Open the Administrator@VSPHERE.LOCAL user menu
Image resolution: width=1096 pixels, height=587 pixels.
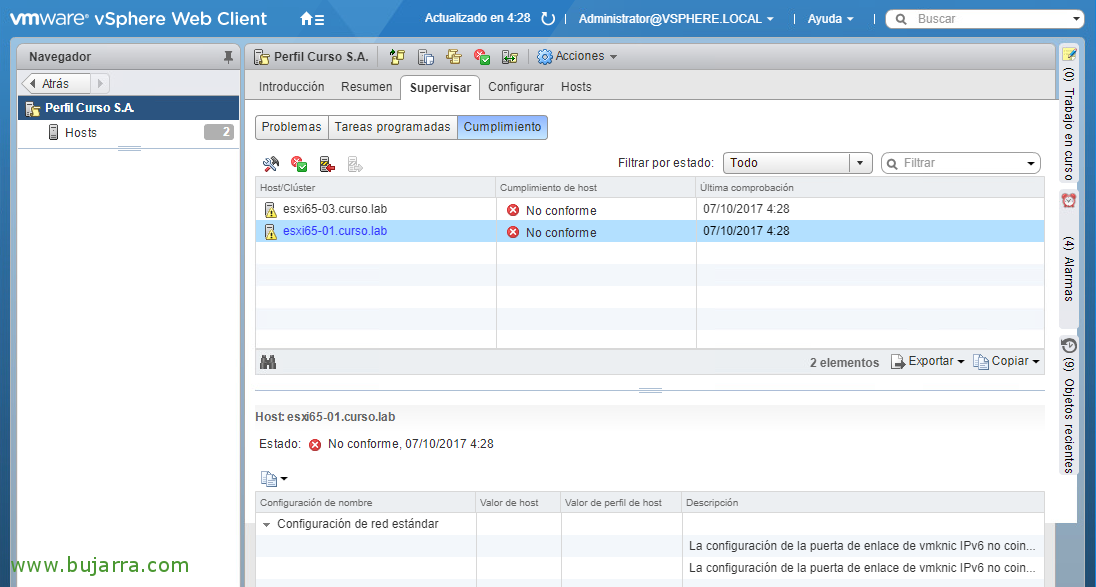point(676,19)
